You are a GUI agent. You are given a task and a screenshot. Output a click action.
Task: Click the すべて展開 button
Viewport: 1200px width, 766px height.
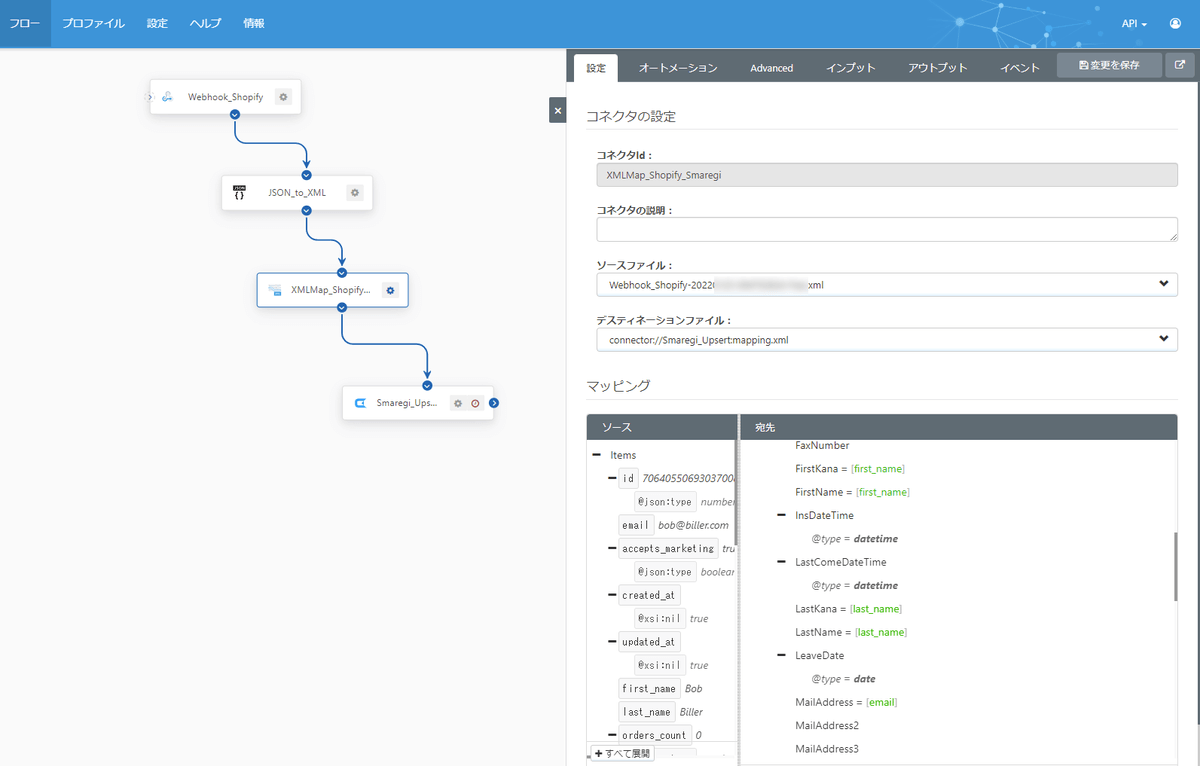[x=622, y=753]
